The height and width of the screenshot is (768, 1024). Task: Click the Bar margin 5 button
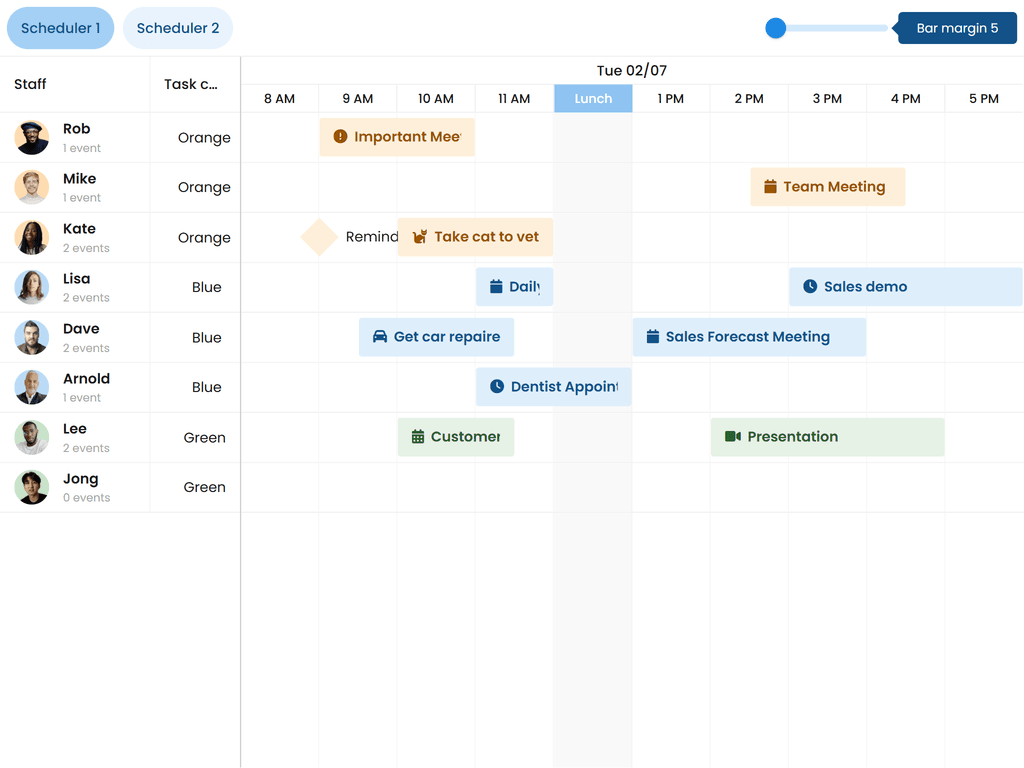coord(956,28)
